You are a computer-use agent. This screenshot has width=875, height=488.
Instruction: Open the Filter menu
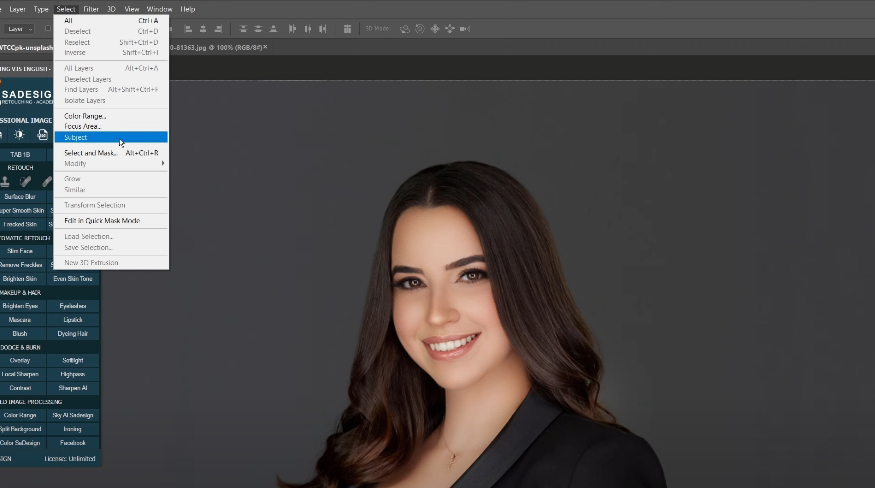pos(91,9)
